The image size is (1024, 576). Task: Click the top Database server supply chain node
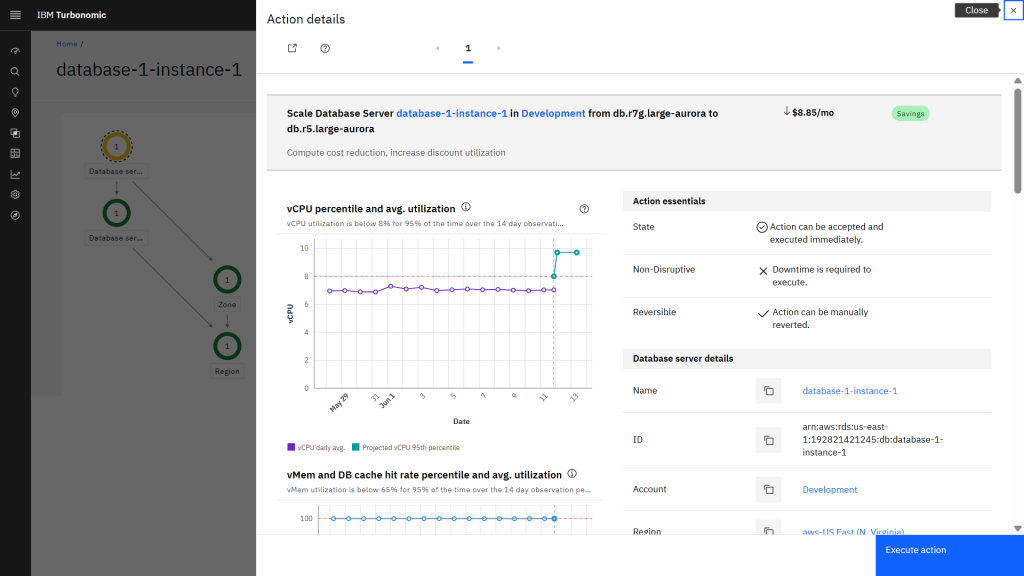(x=116, y=146)
